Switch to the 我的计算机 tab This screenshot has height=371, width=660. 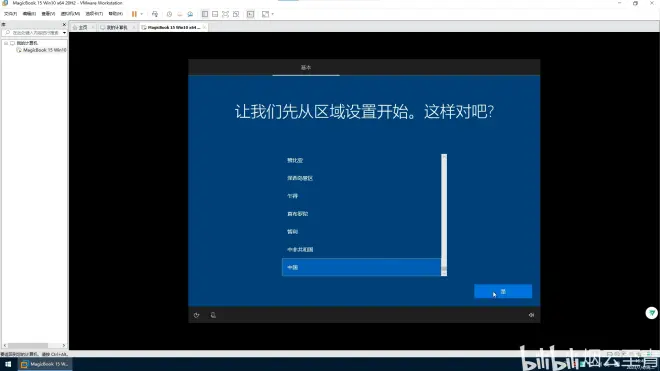(x=117, y=27)
